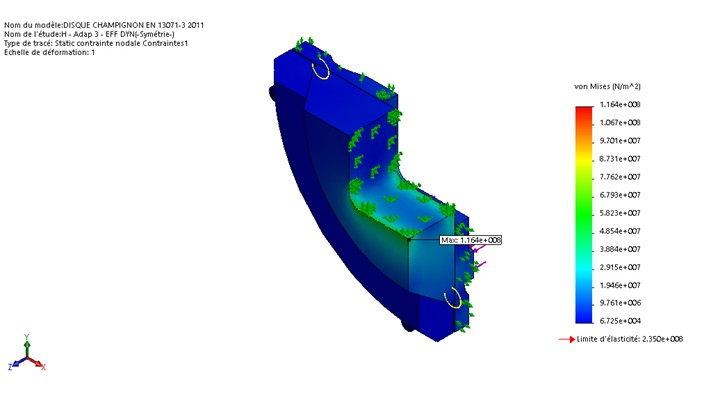Click the plot type line 'Static contrainte nodale Contraintes1'
The width and height of the screenshot is (720, 398).
(96, 44)
